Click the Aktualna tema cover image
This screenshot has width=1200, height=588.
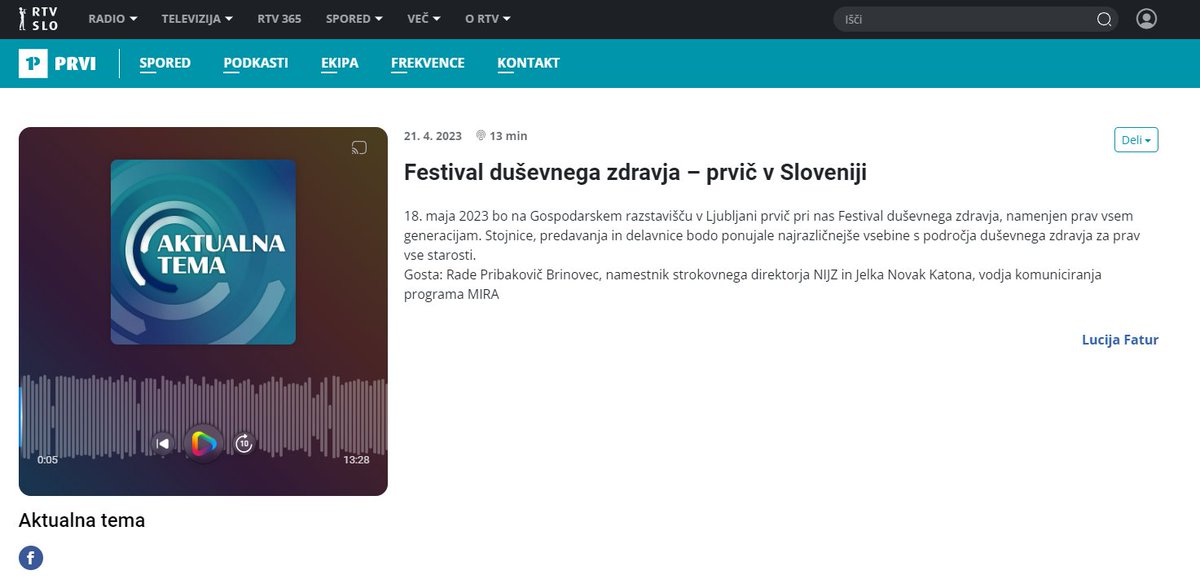[x=203, y=252]
